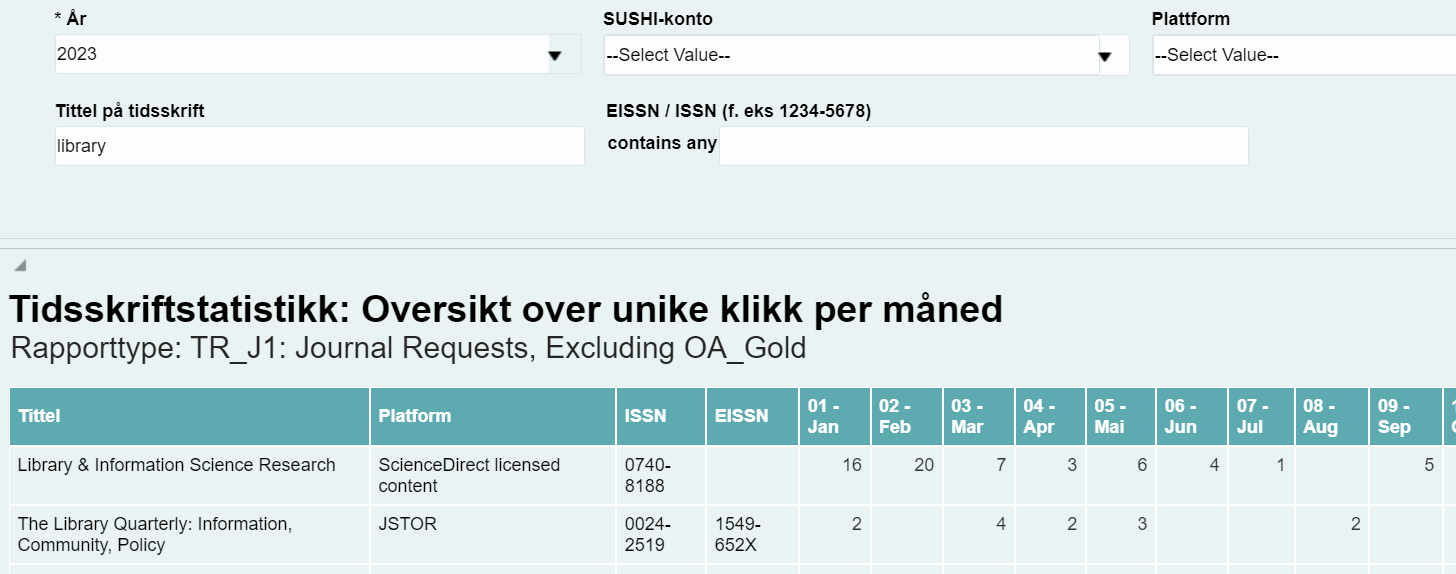Image resolution: width=1456 pixels, height=574 pixels.
Task: Open the Plattform select value dropdown
Action: coord(1300,56)
